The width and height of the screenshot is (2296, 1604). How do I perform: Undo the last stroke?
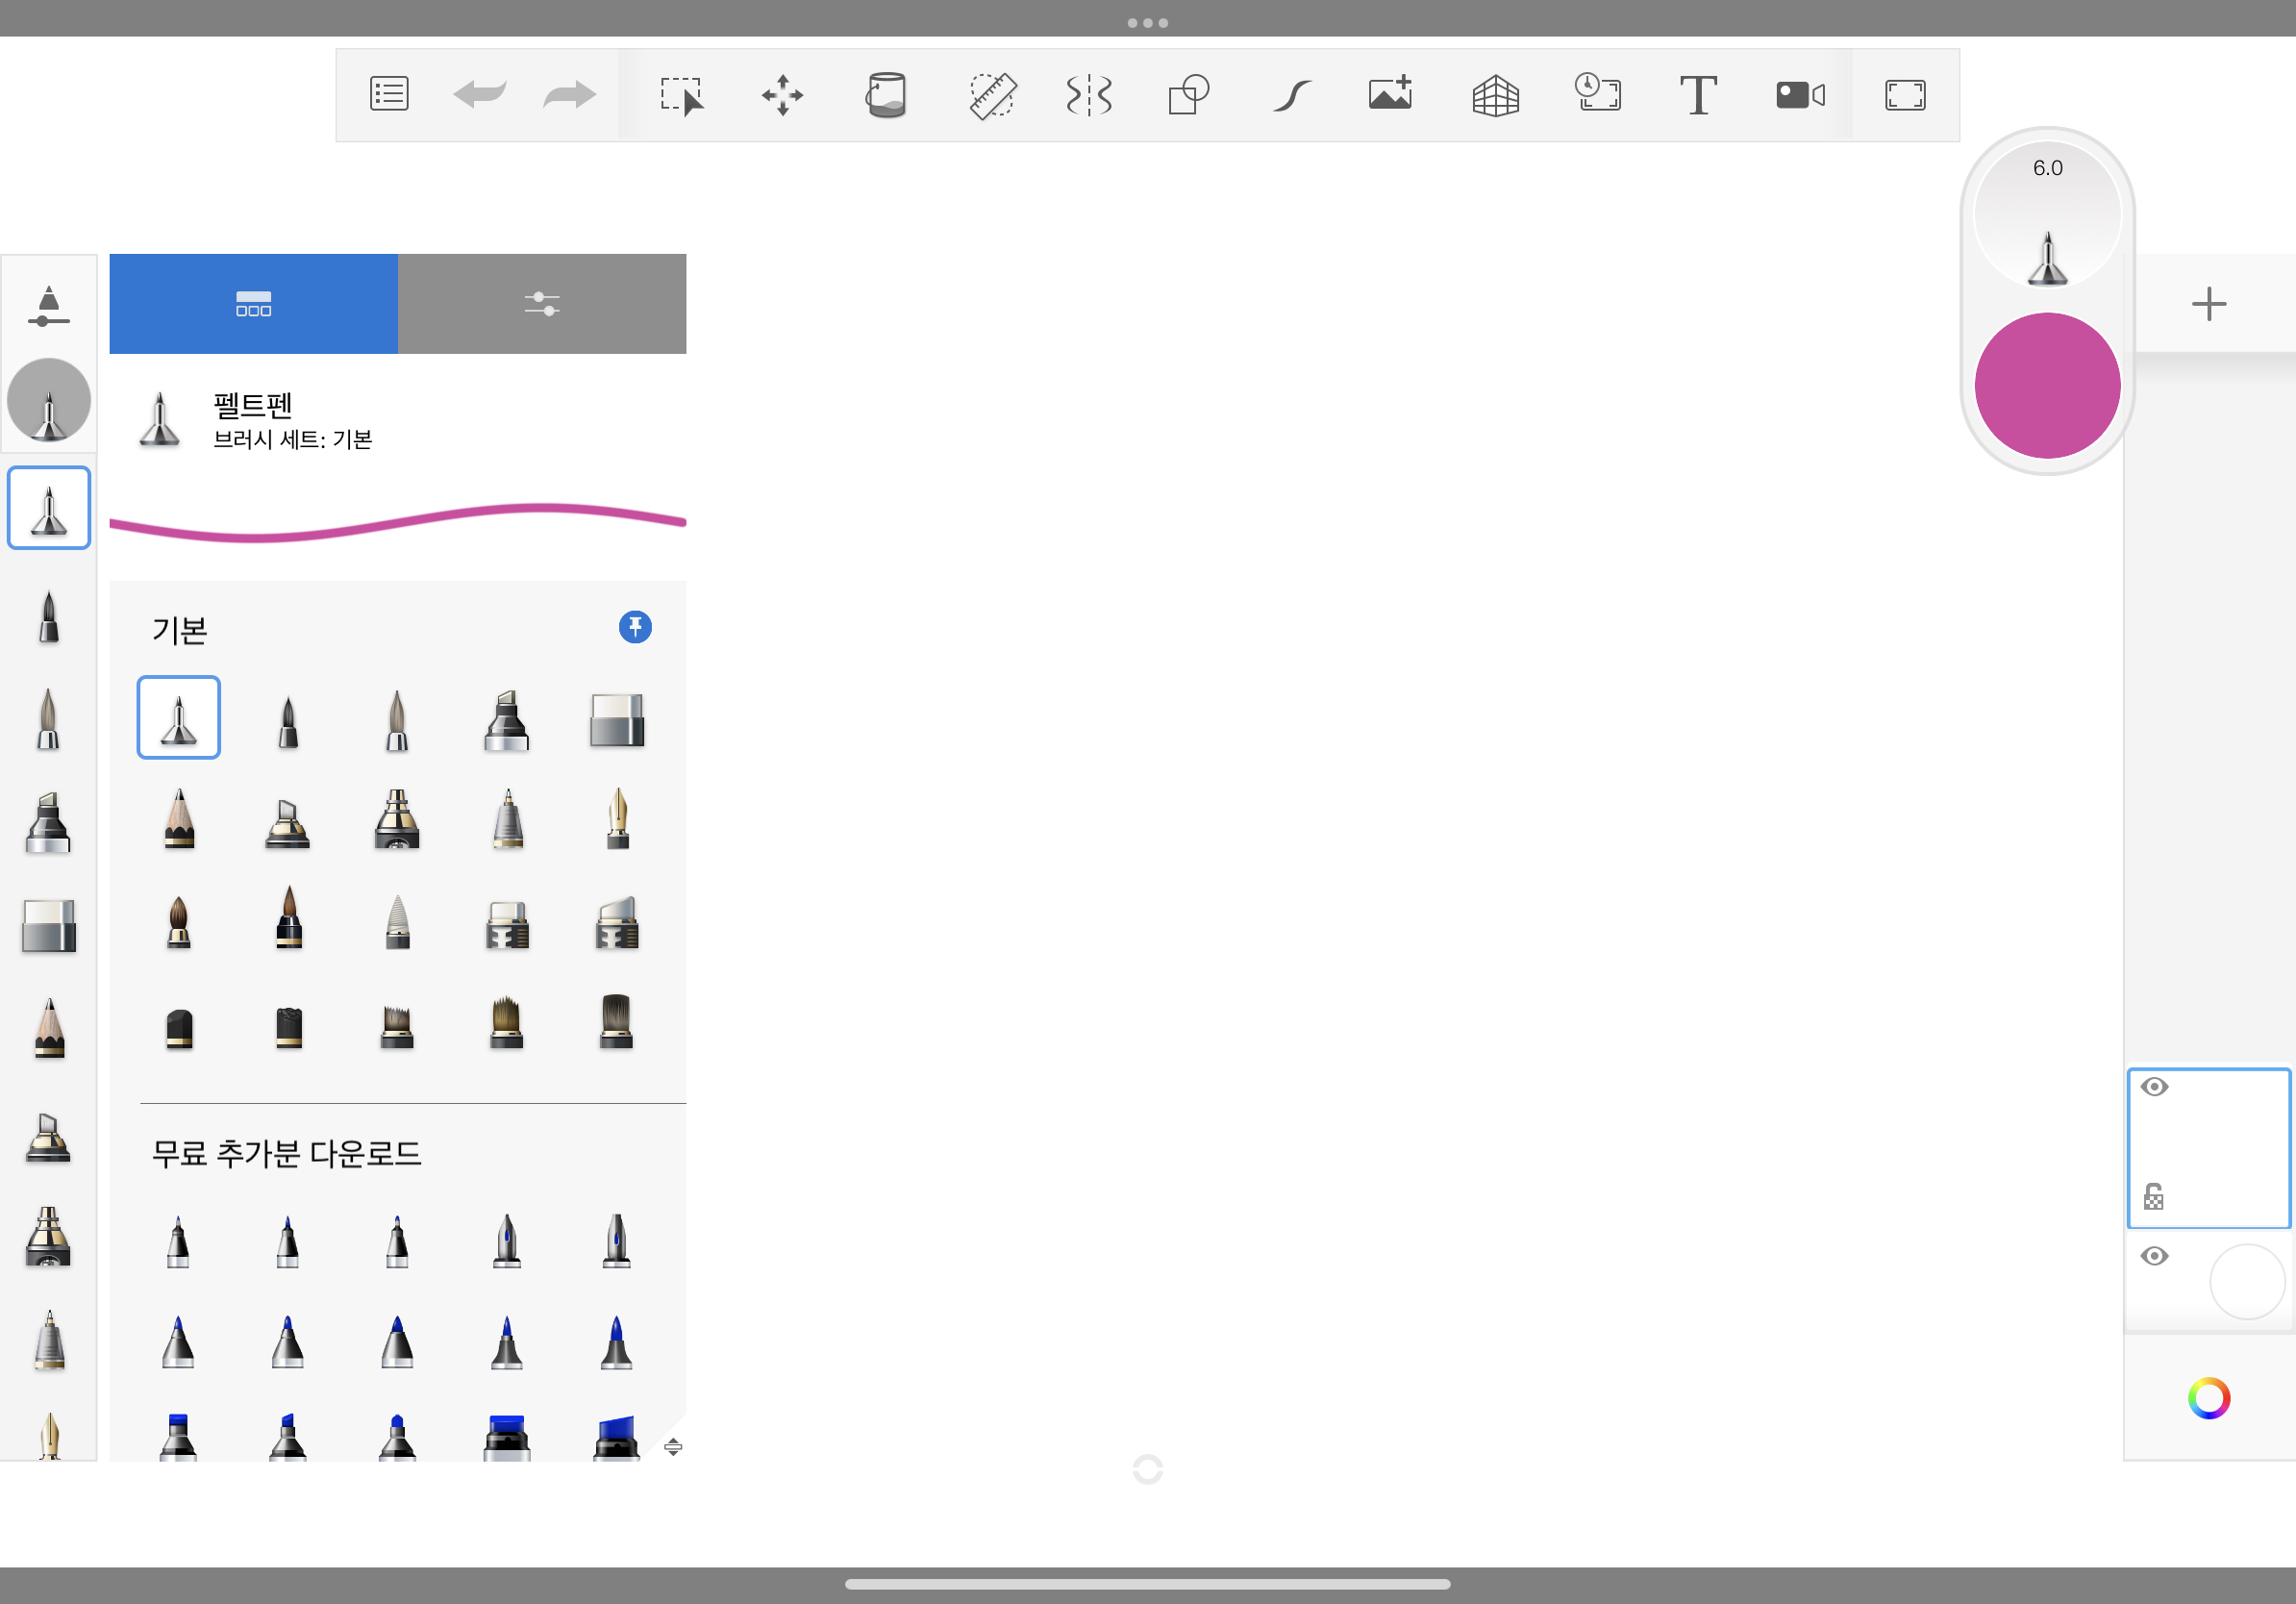(479, 95)
